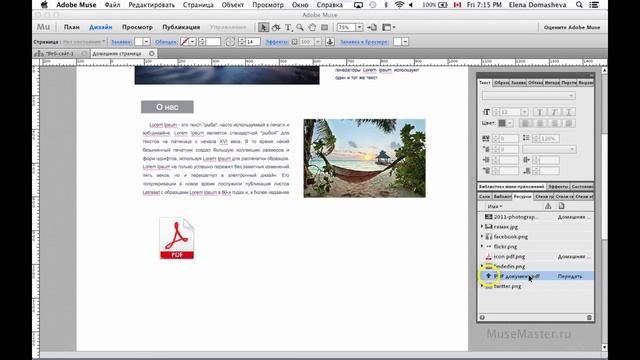
Task: Open the Apple menu
Action: coord(44,5)
